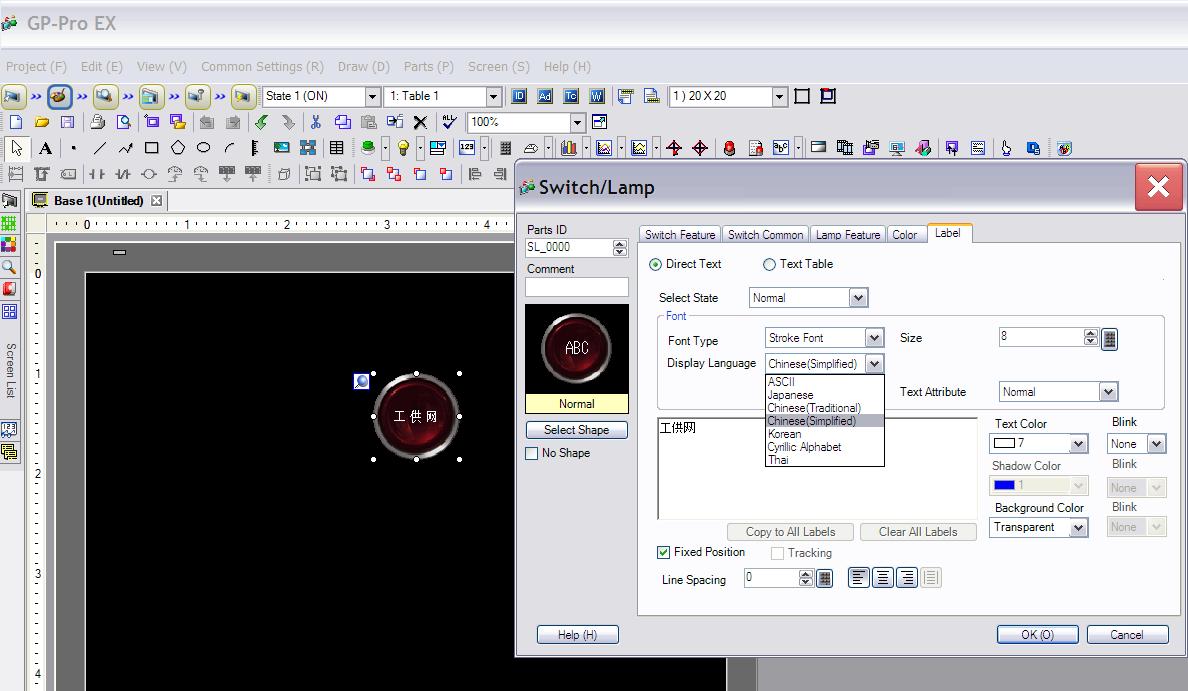The height and width of the screenshot is (691, 1188).
Task: Pick the rectangle drawing tool
Action: point(151,148)
